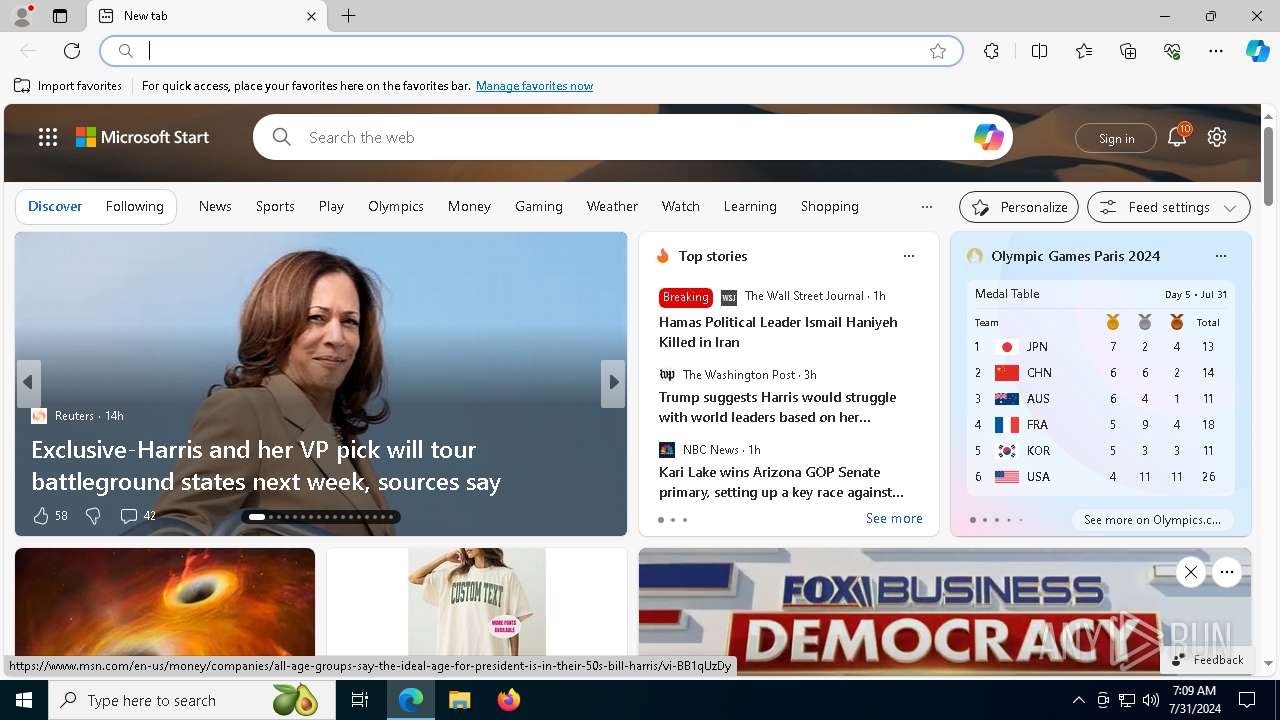Expand more feed categories ellipsis
Viewport: 1280px width, 720px height.
(927, 207)
